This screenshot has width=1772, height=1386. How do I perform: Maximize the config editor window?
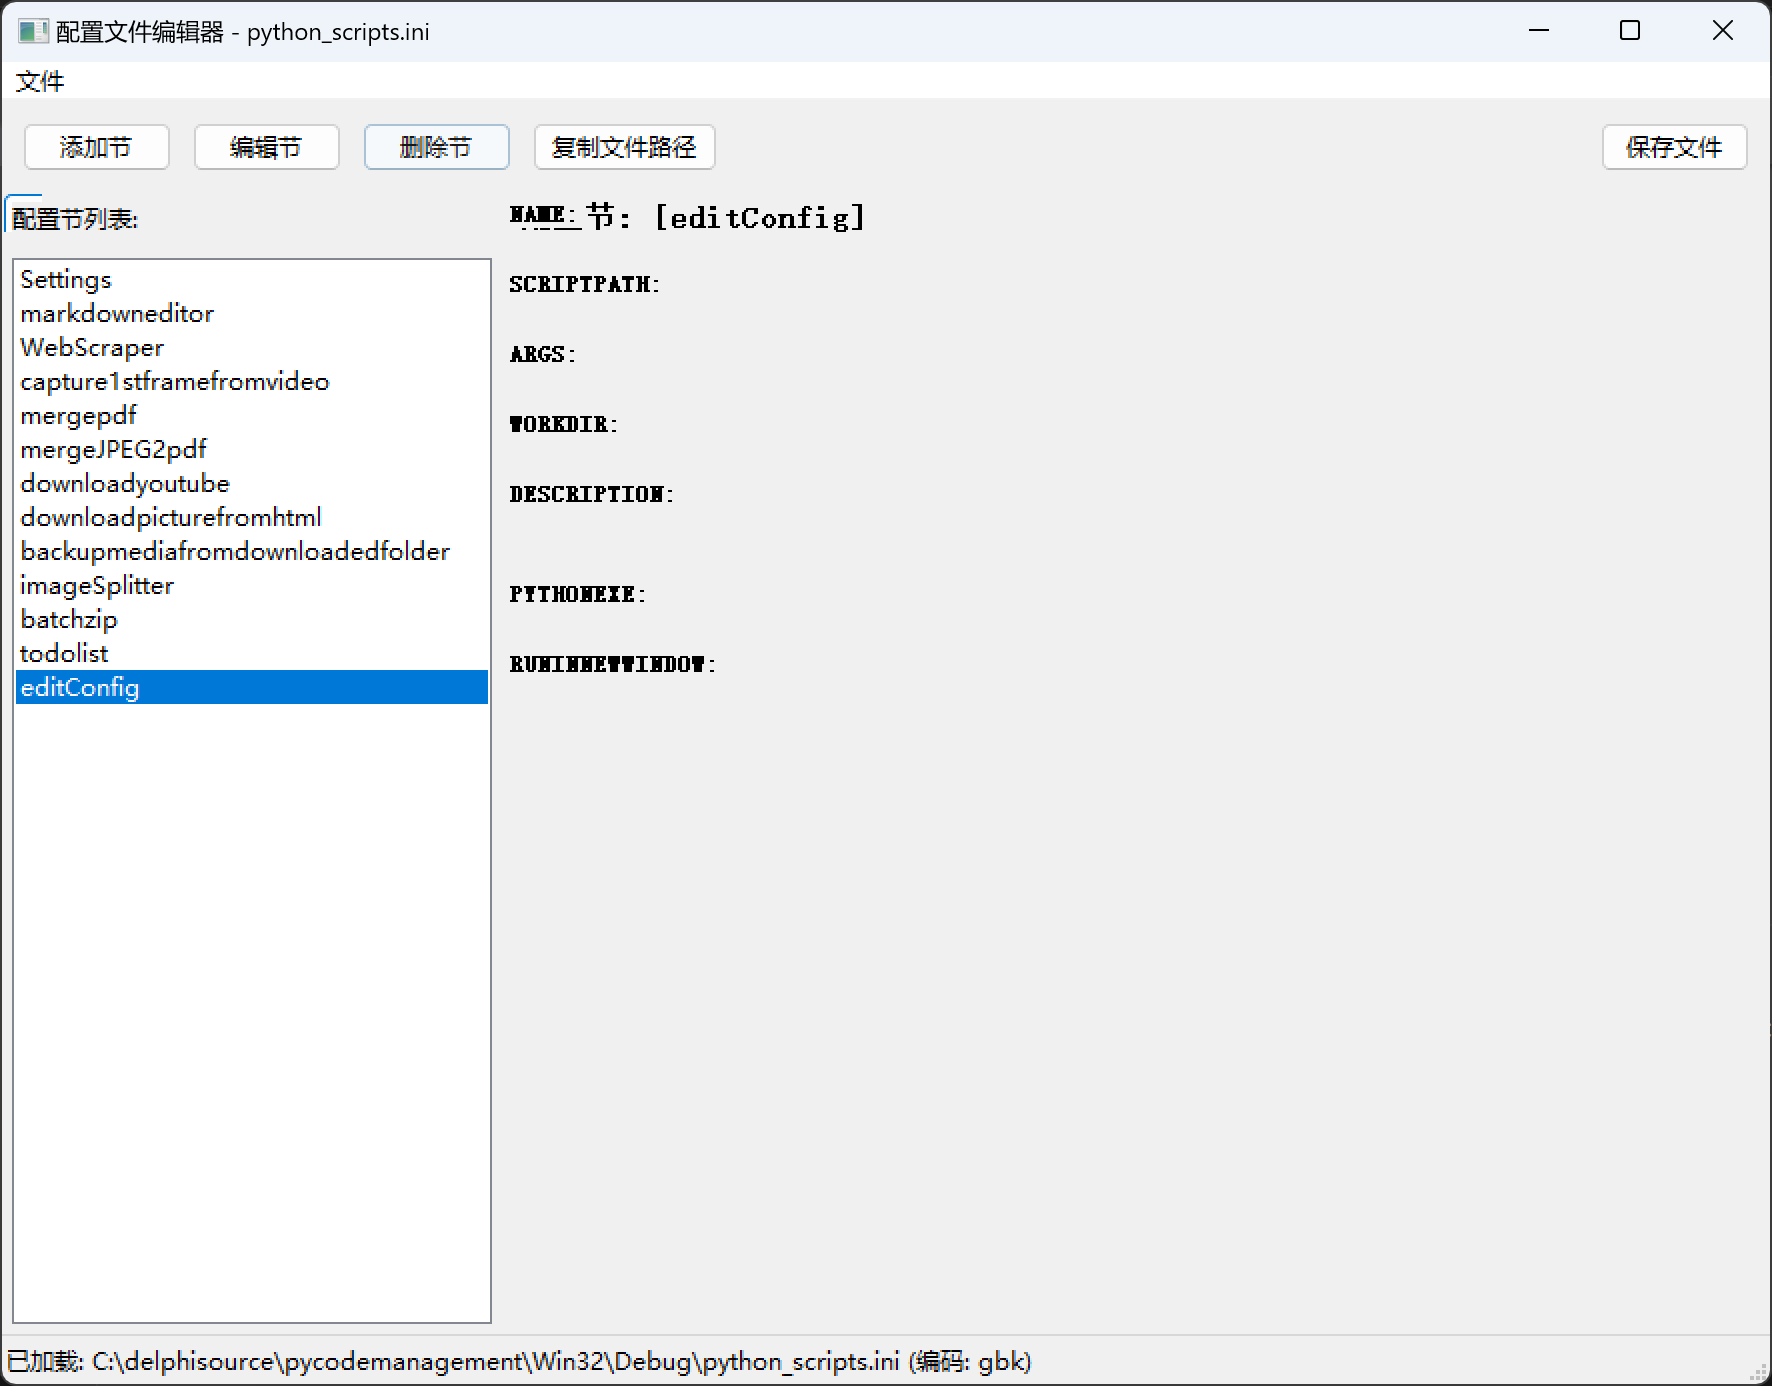tap(1630, 31)
